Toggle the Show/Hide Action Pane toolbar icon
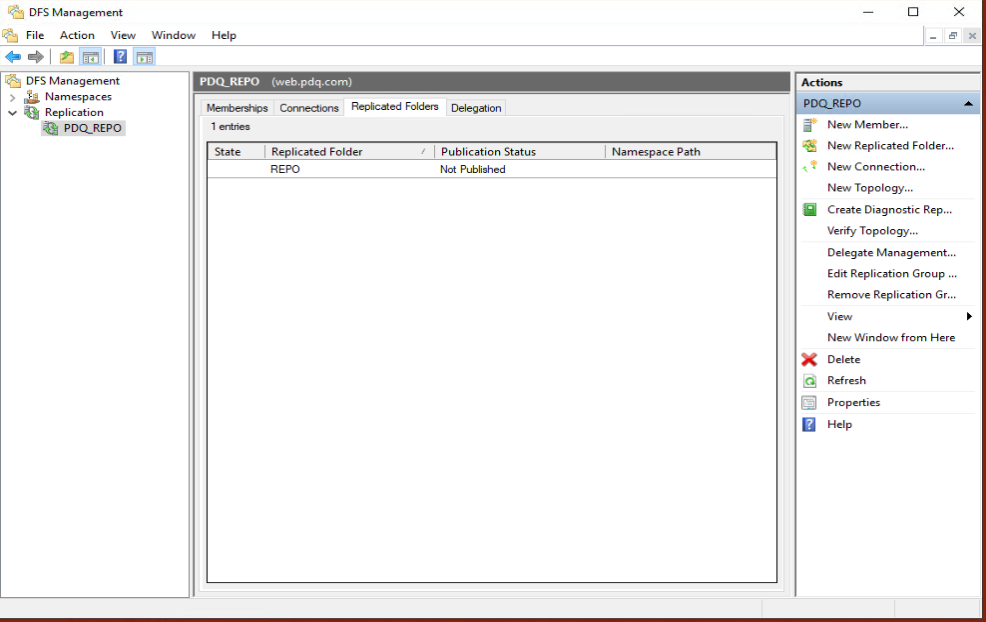The width and height of the screenshot is (986, 622). tap(145, 57)
